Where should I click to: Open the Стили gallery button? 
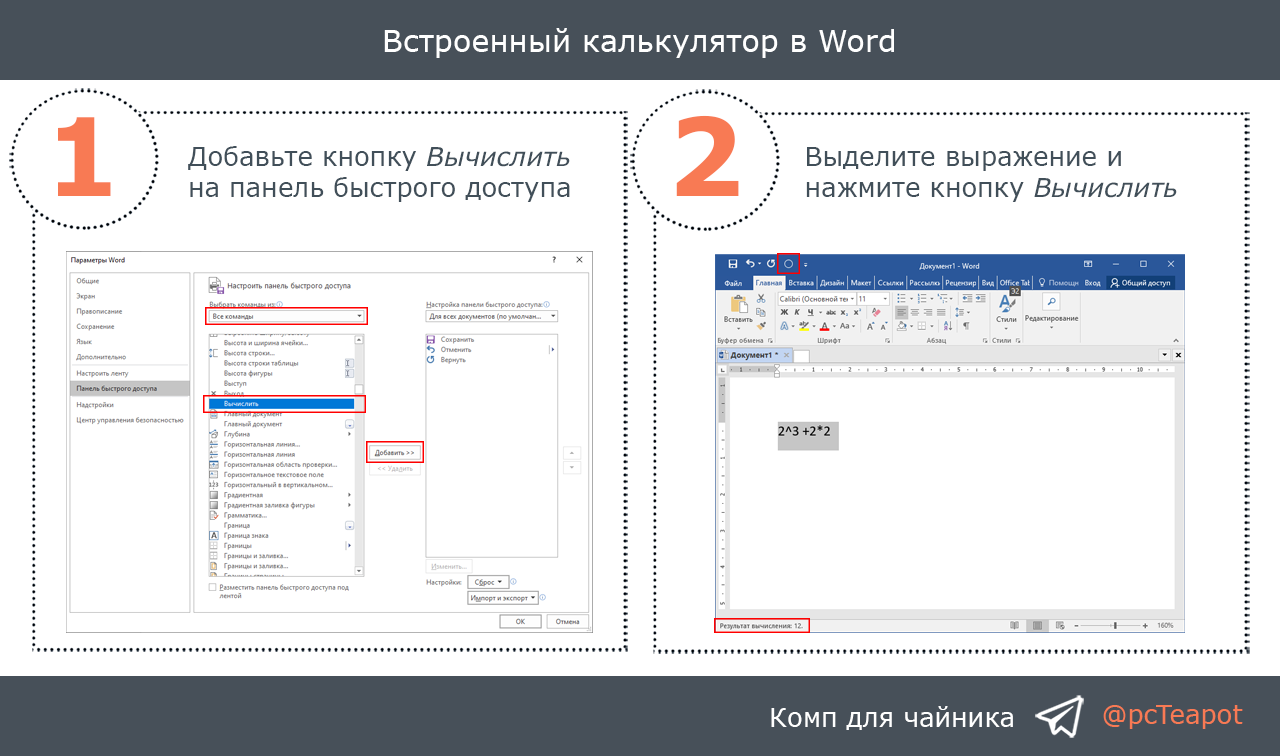1006,311
